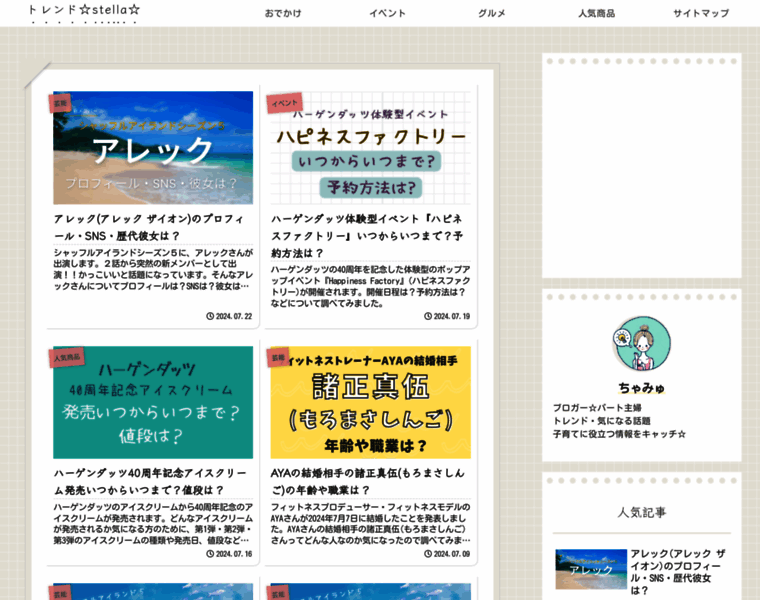
Task: Click the ちゃみゅ profile avatar
Action: [x=642, y=344]
